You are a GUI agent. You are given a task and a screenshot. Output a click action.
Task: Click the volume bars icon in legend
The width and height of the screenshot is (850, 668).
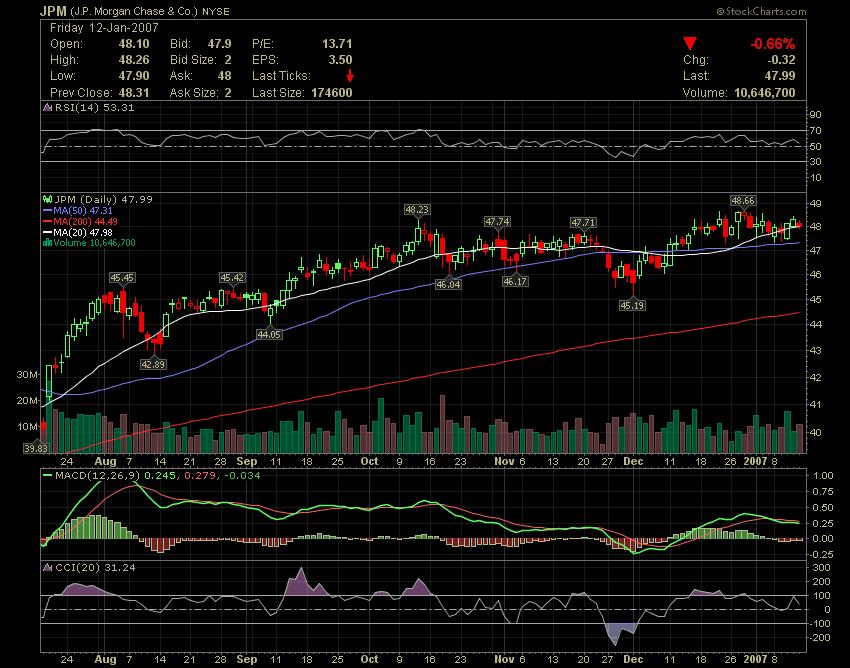click(48, 242)
